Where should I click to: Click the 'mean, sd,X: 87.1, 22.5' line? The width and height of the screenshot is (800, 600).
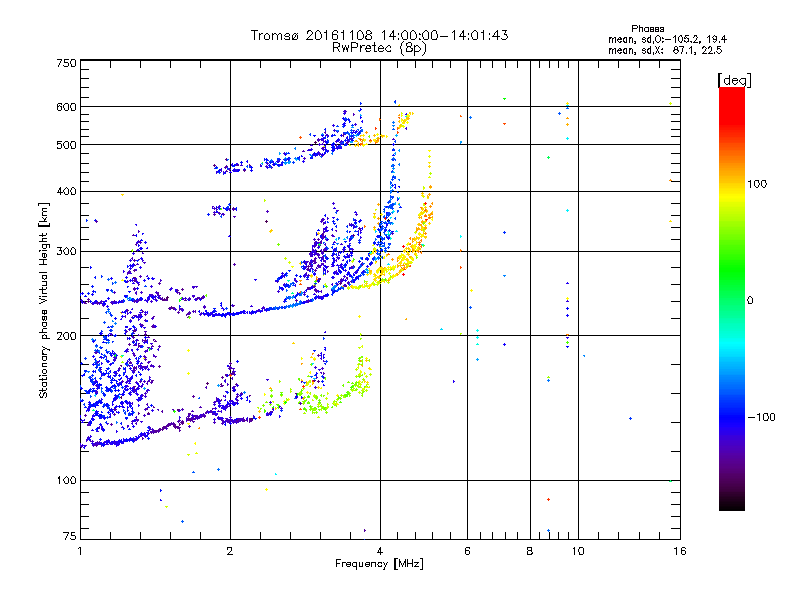pyautogui.click(x=665, y=50)
